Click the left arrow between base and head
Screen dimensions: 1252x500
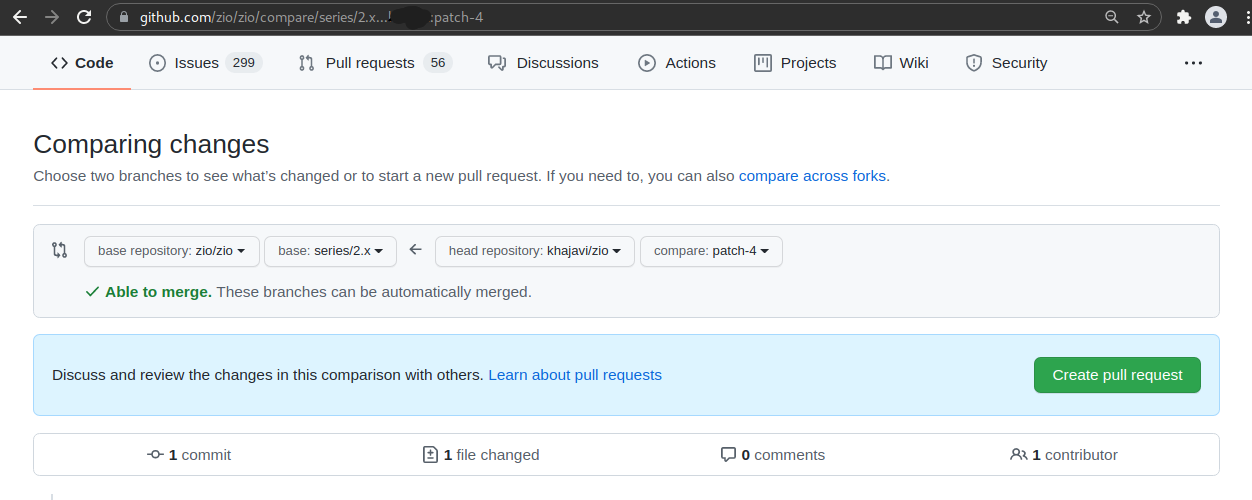pyautogui.click(x=416, y=250)
